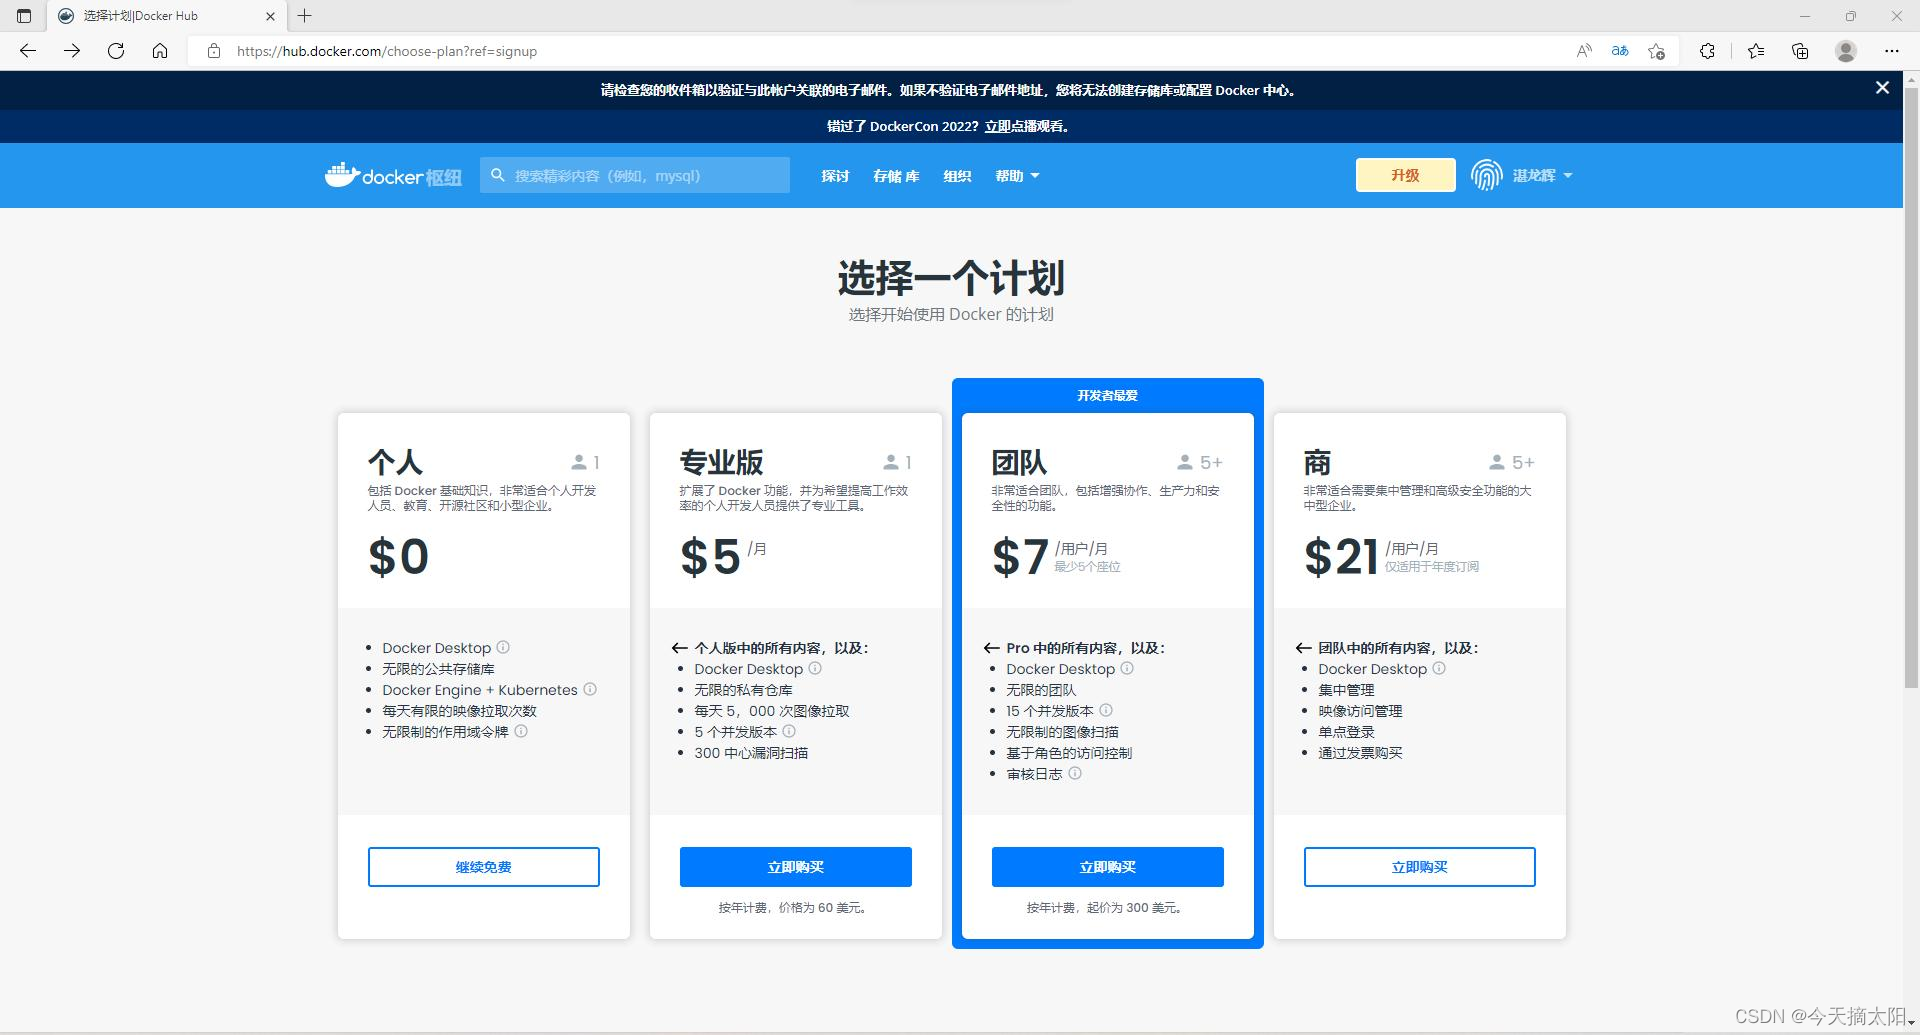1920x1035 pixels.
Task: Click the text 仅适用于年度订阅
Action: pos(1432,567)
